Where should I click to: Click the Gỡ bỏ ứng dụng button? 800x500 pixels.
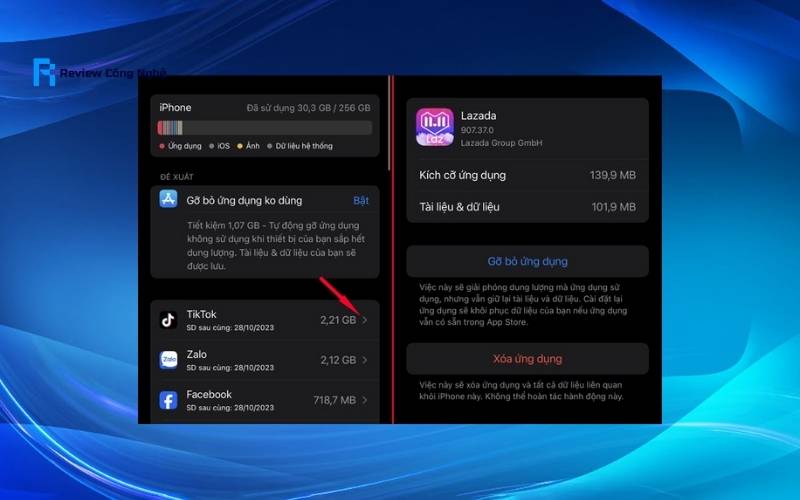(x=528, y=261)
